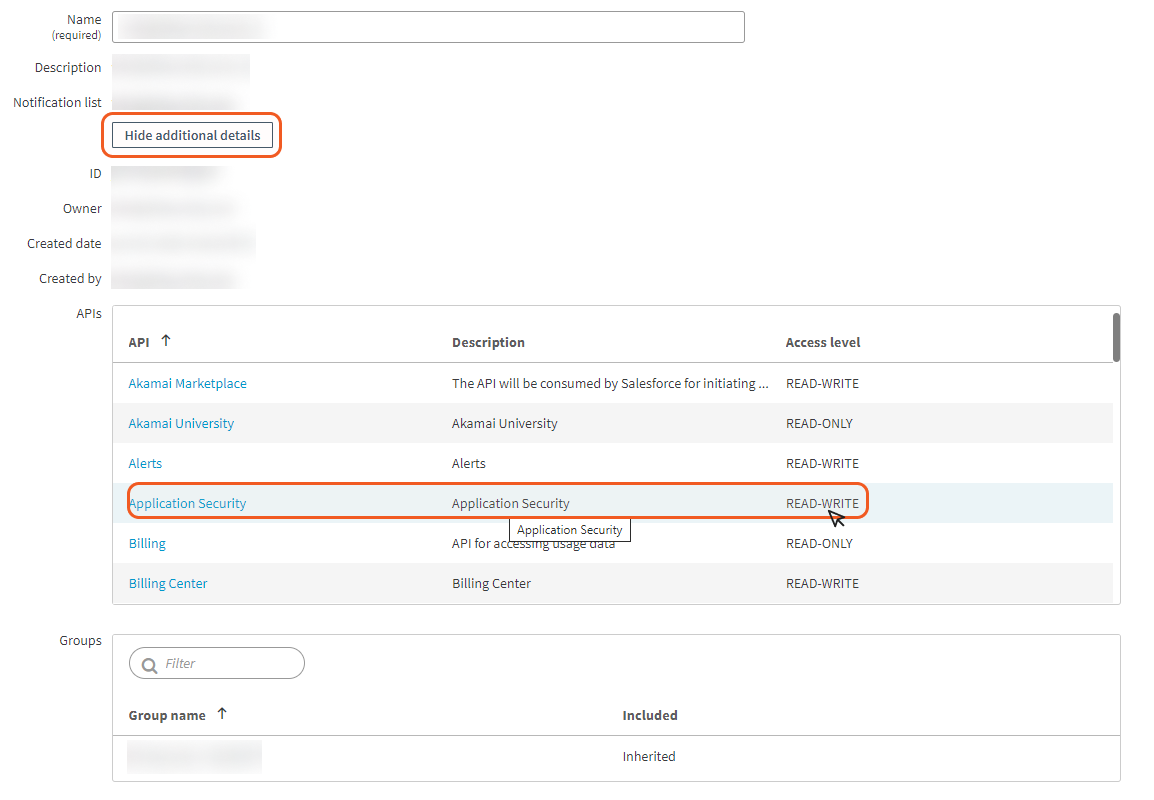Open the Billing API link
1154x800 pixels.
[147, 543]
